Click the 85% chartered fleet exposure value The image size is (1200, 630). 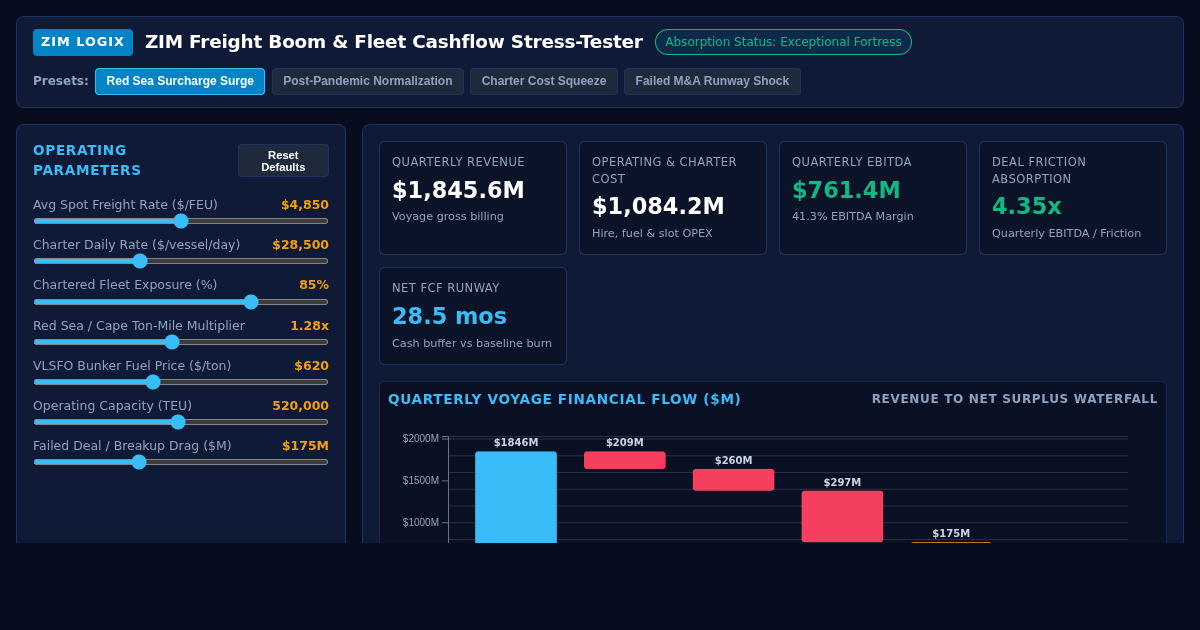[x=314, y=285]
